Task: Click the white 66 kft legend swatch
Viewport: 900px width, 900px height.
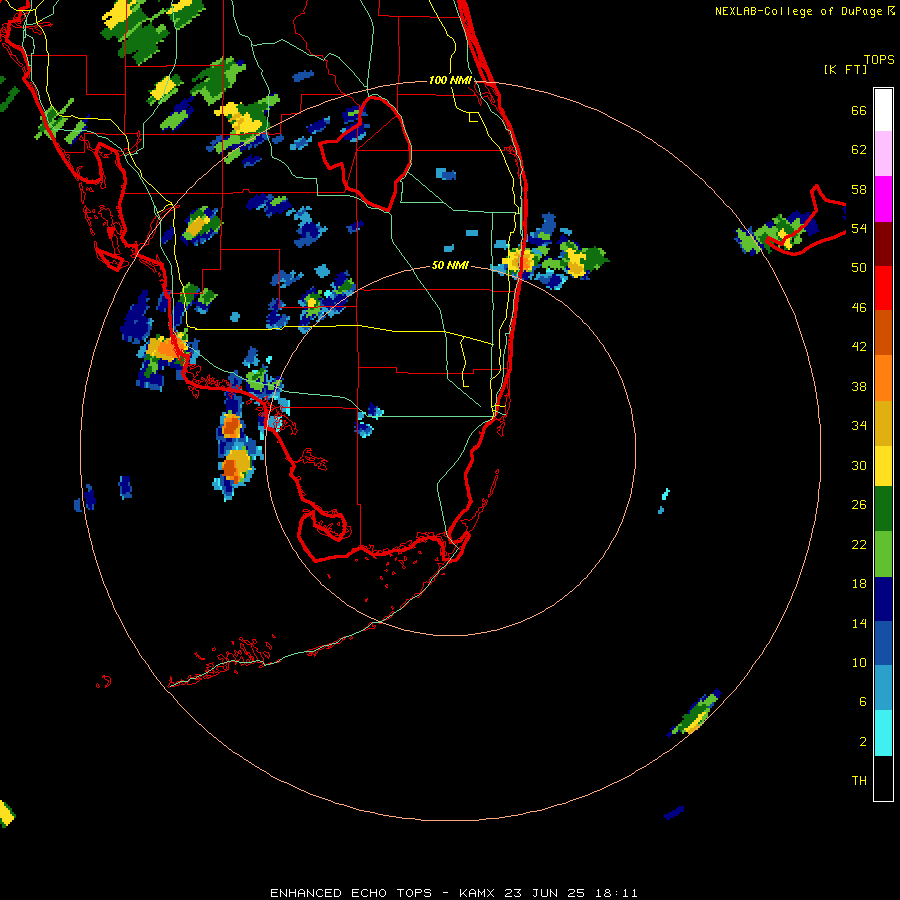Action: pos(883,110)
